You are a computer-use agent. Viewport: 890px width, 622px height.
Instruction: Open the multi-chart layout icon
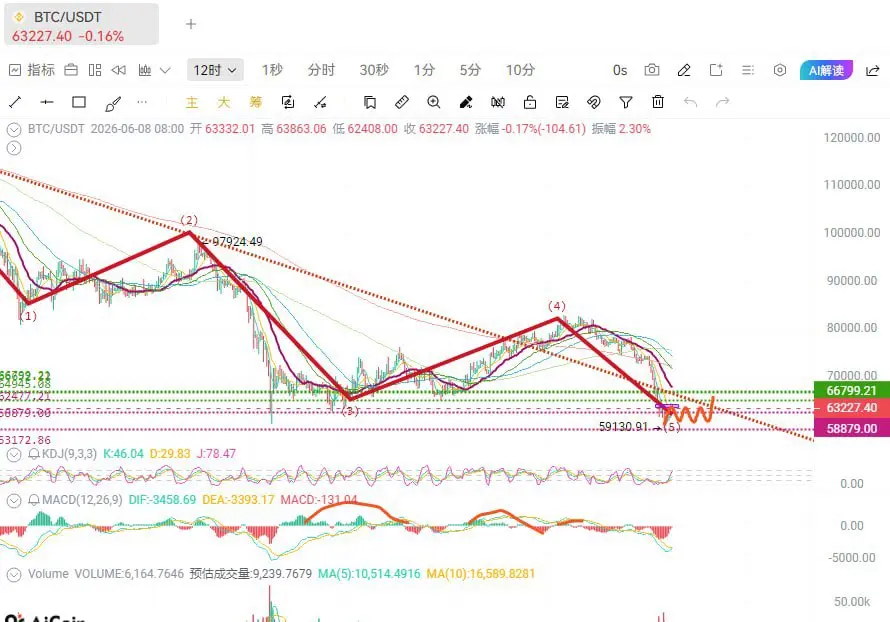(95, 70)
